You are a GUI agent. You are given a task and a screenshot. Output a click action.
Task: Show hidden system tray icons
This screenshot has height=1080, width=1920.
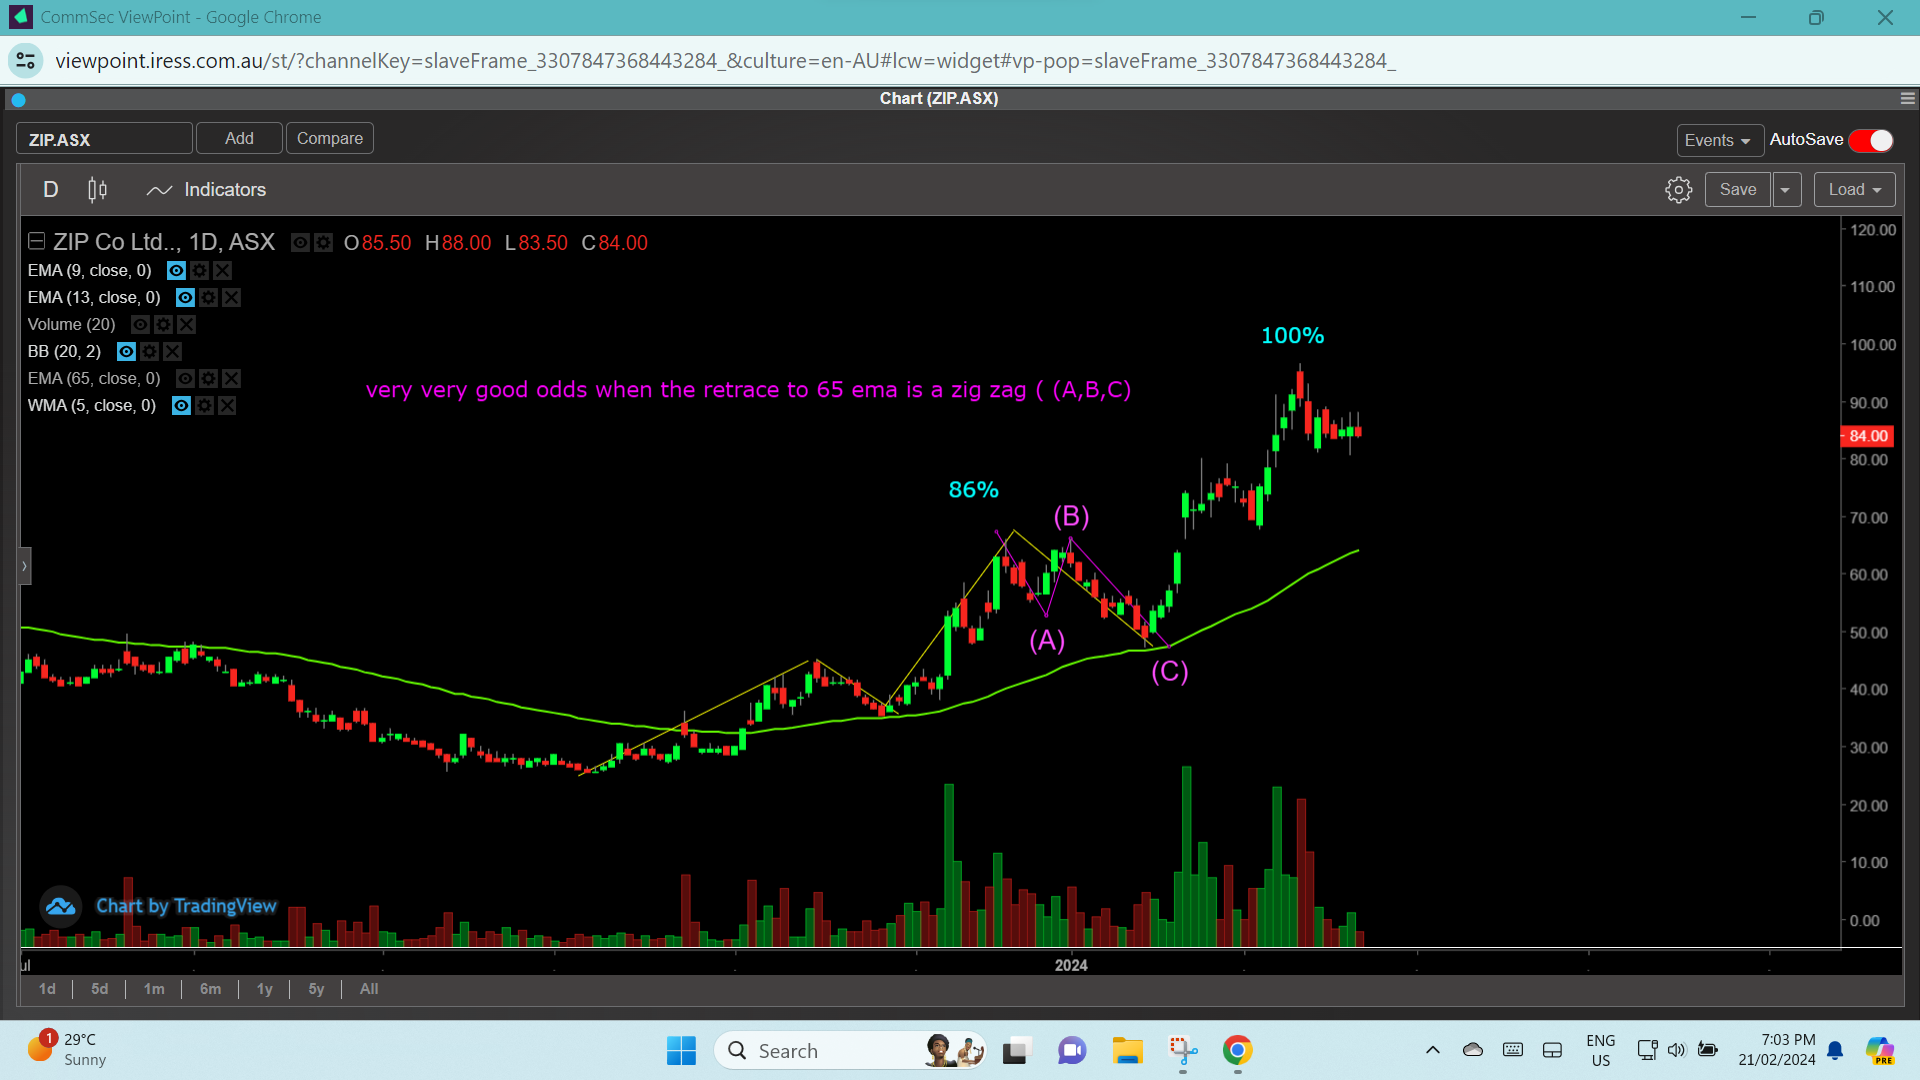coord(1432,1050)
